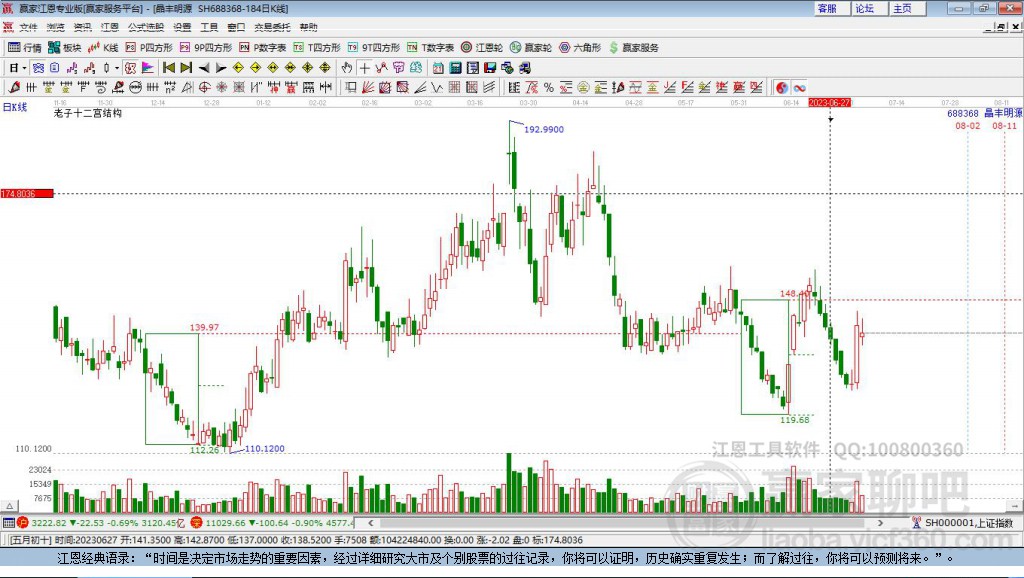The height and width of the screenshot is (578, 1024).
Task: Select the circled crosshair drawing tool
Action: [x=204, y=87]
